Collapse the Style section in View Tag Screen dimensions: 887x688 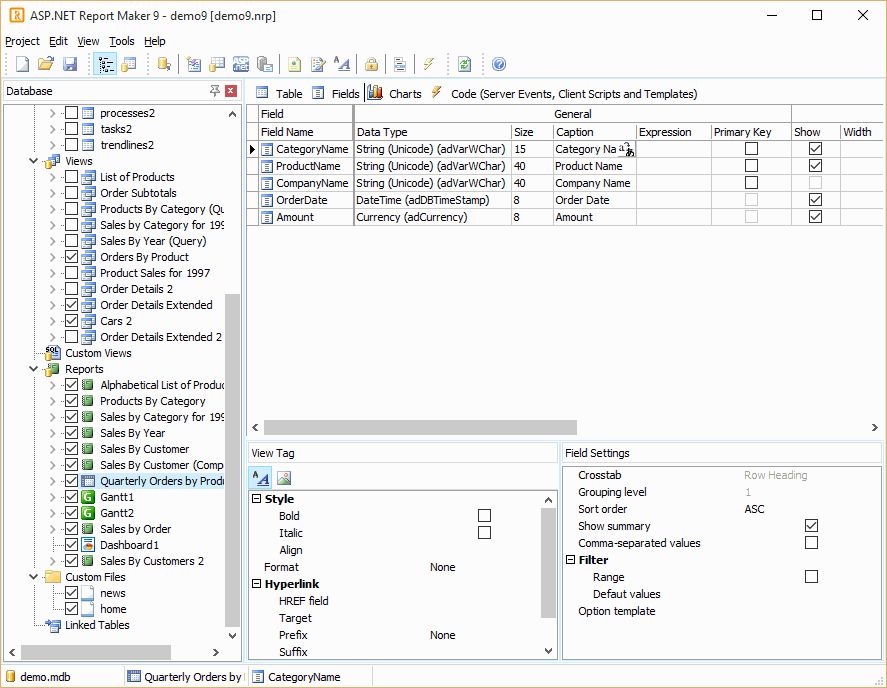tap(257, 499)
